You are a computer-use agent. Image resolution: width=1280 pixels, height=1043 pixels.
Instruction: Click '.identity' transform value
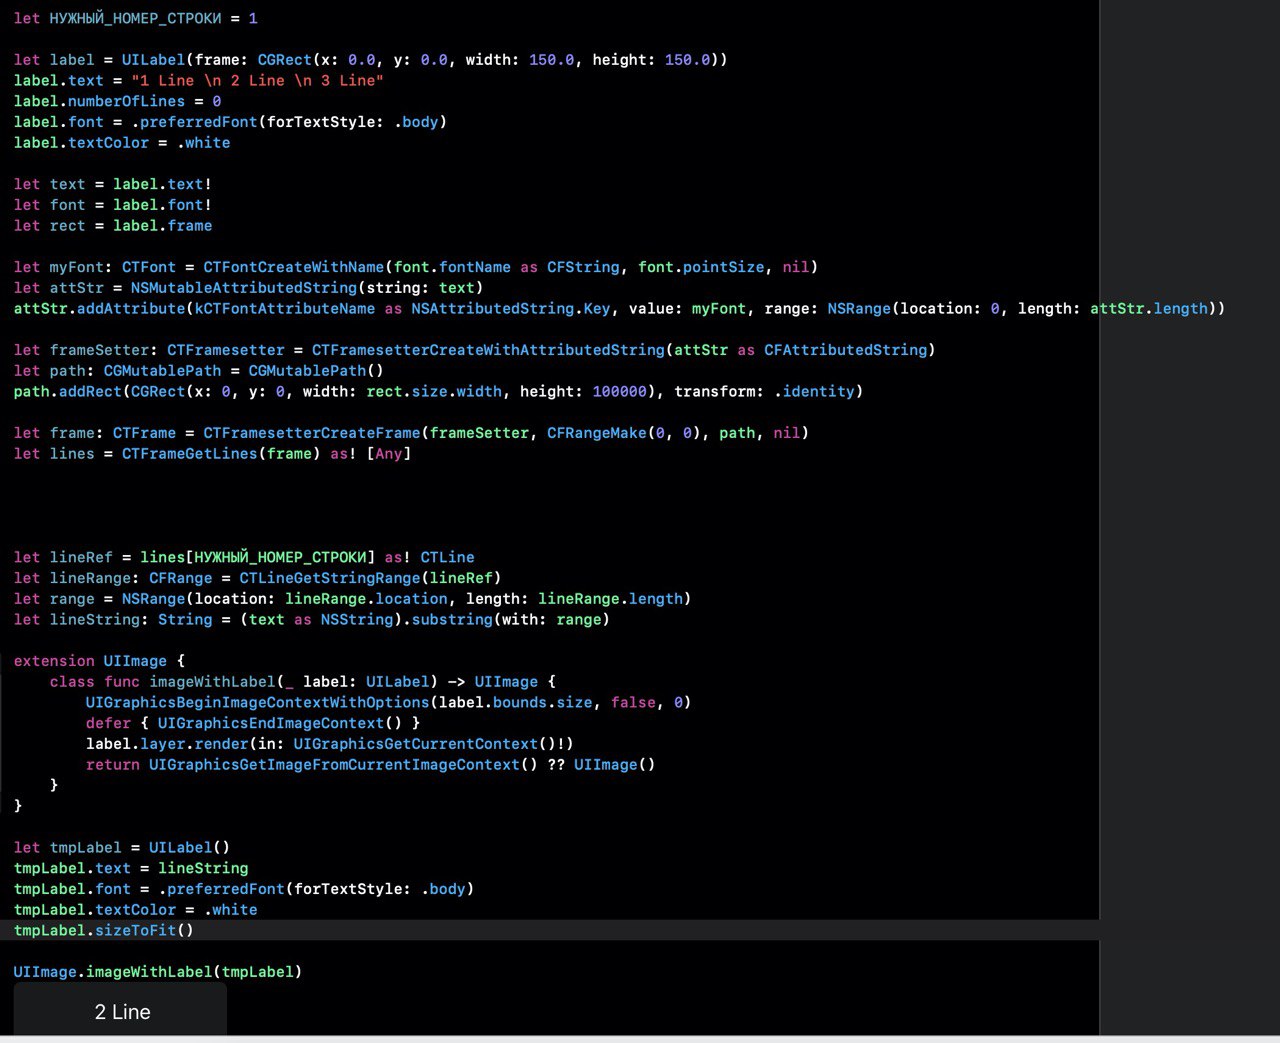814,392
